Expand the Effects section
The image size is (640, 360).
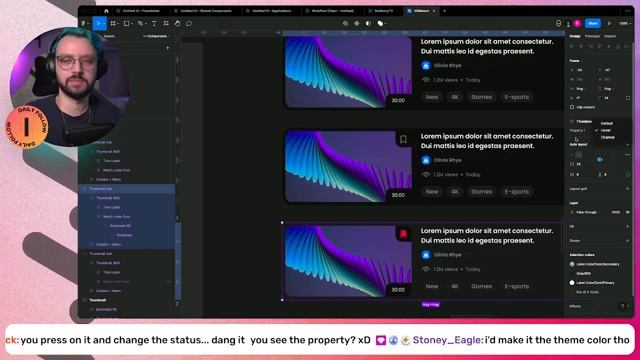click(x=575, y=306)
